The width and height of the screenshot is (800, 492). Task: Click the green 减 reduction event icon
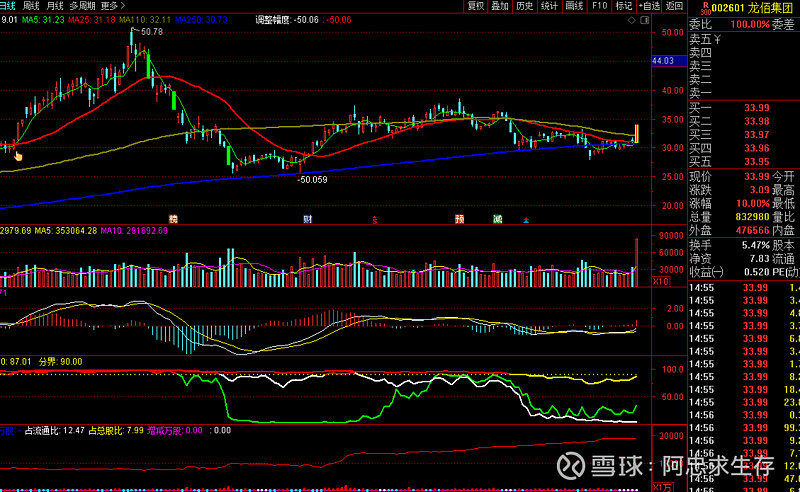(x=497, y=219)
